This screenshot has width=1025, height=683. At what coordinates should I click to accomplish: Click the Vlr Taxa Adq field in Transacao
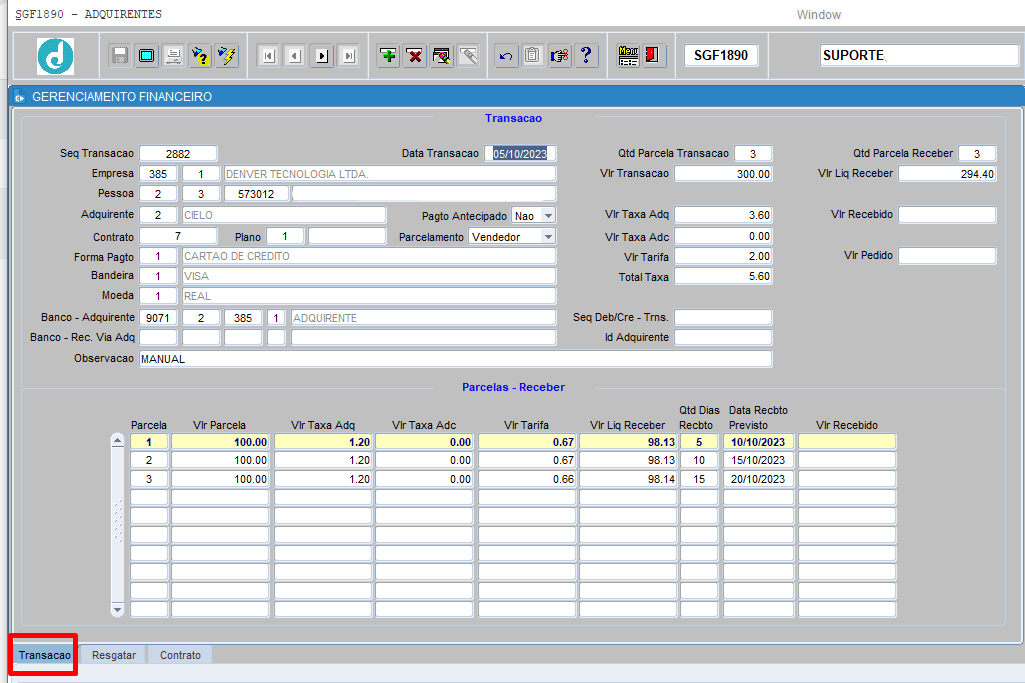click(x=723, y=215)
